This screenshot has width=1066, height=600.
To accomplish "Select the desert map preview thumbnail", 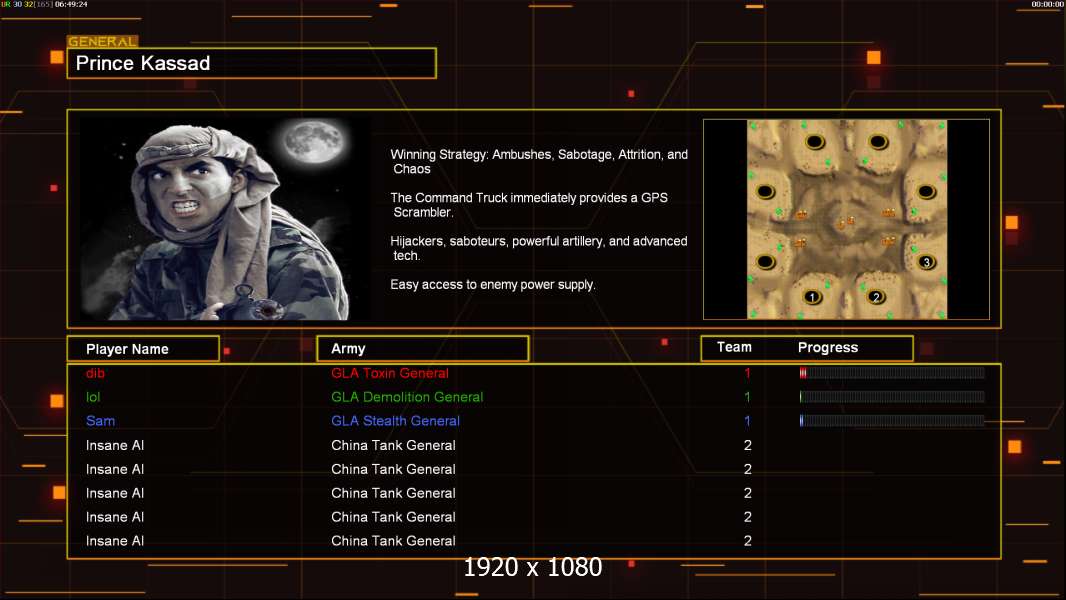I will 846,219.
